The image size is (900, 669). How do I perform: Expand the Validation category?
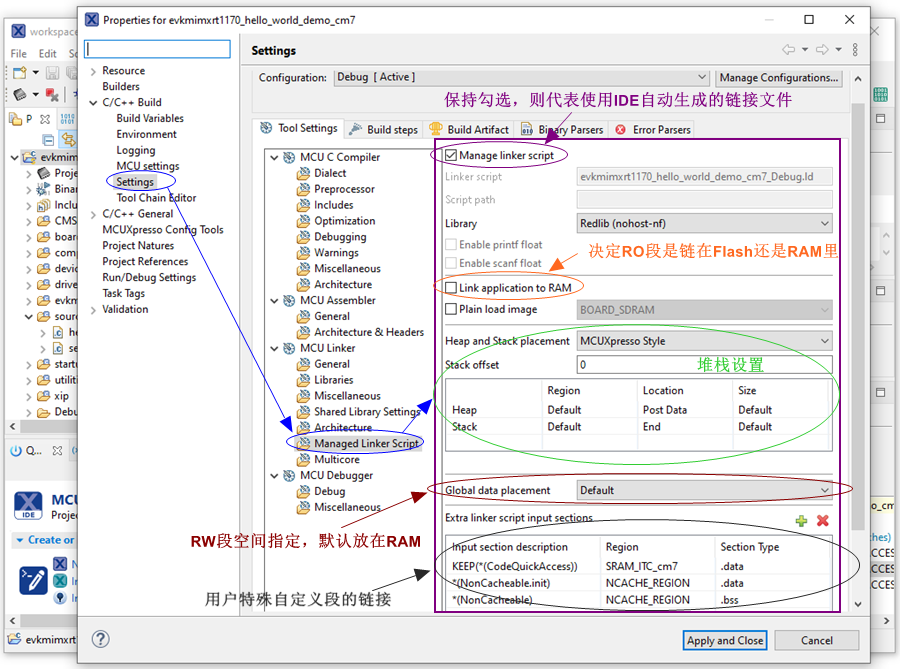[x=93, y=310]
